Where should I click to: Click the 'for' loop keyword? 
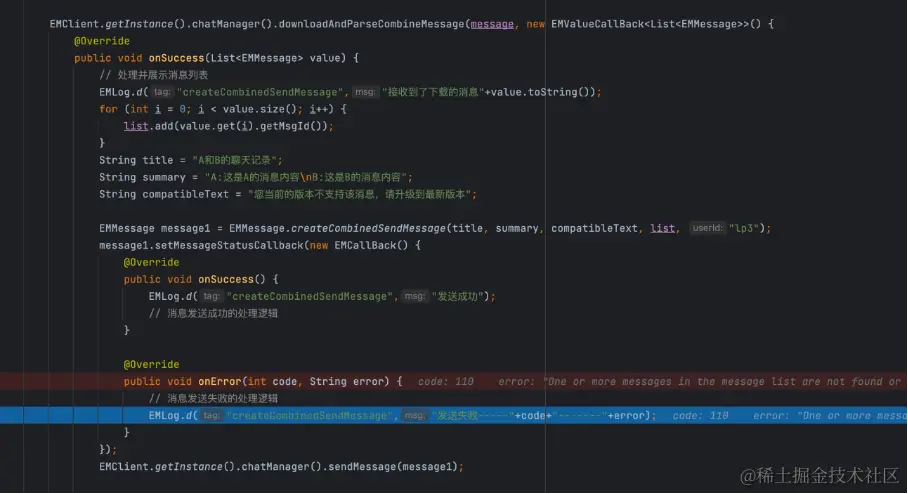[x=108, y=109]
